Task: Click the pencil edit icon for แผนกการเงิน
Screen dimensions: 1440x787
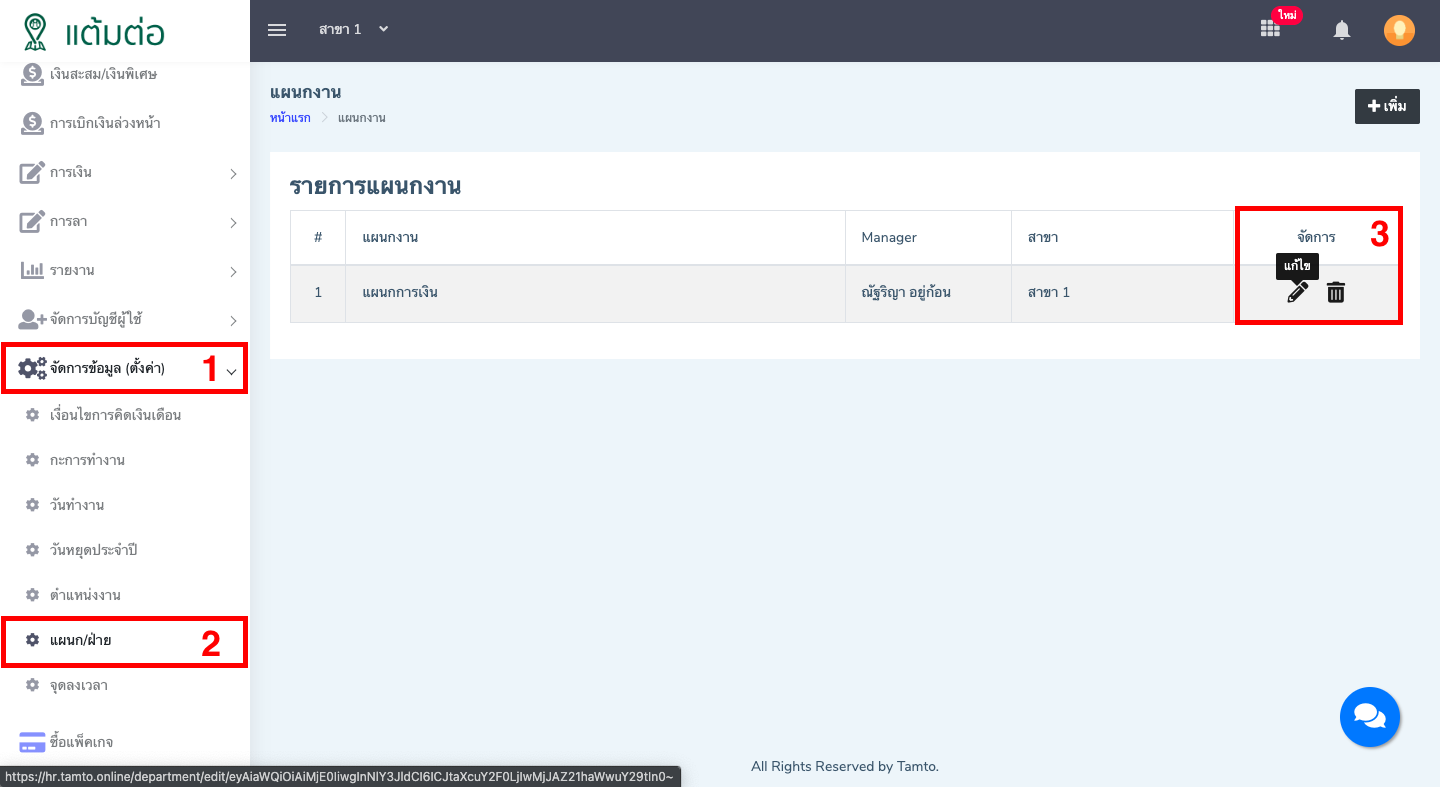Action: point(1297,292)
